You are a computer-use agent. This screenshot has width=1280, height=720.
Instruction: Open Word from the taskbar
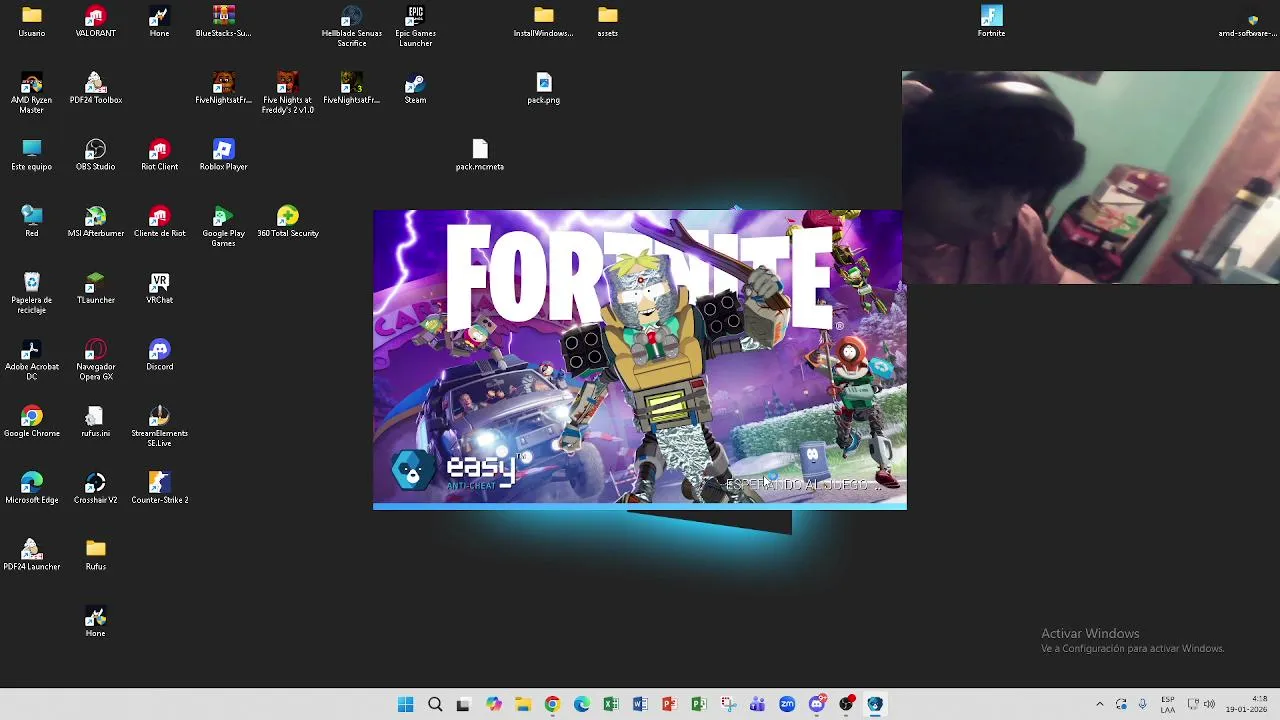(x=640, y=704)
